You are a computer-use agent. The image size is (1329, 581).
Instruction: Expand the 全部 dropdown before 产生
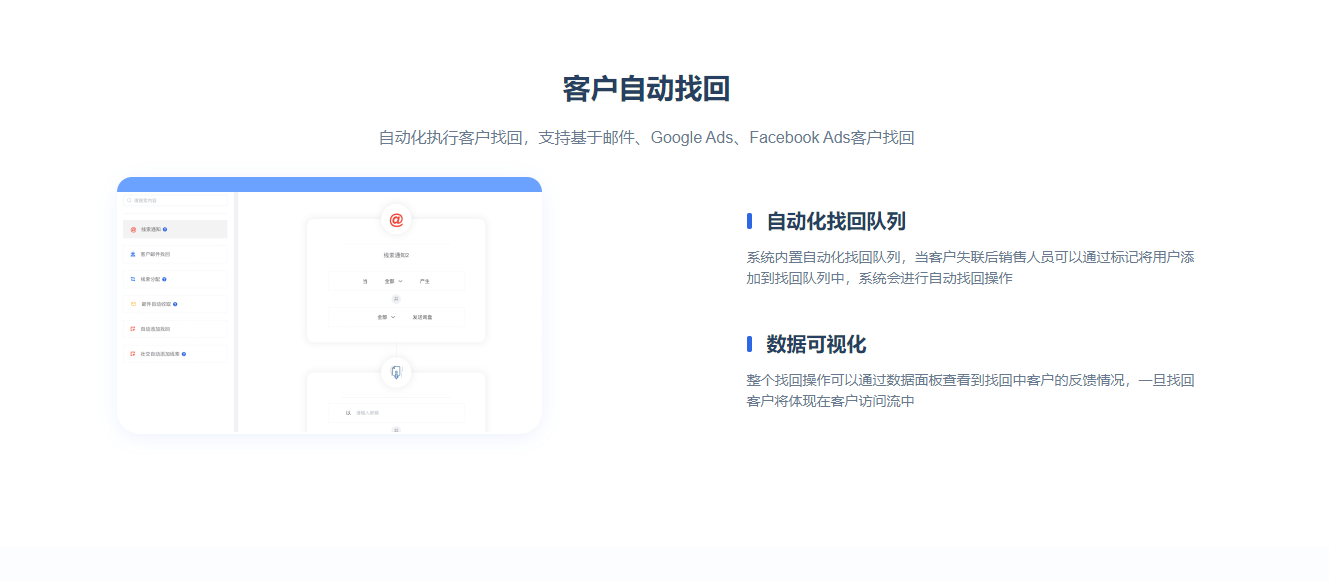(x=393, y=281)
